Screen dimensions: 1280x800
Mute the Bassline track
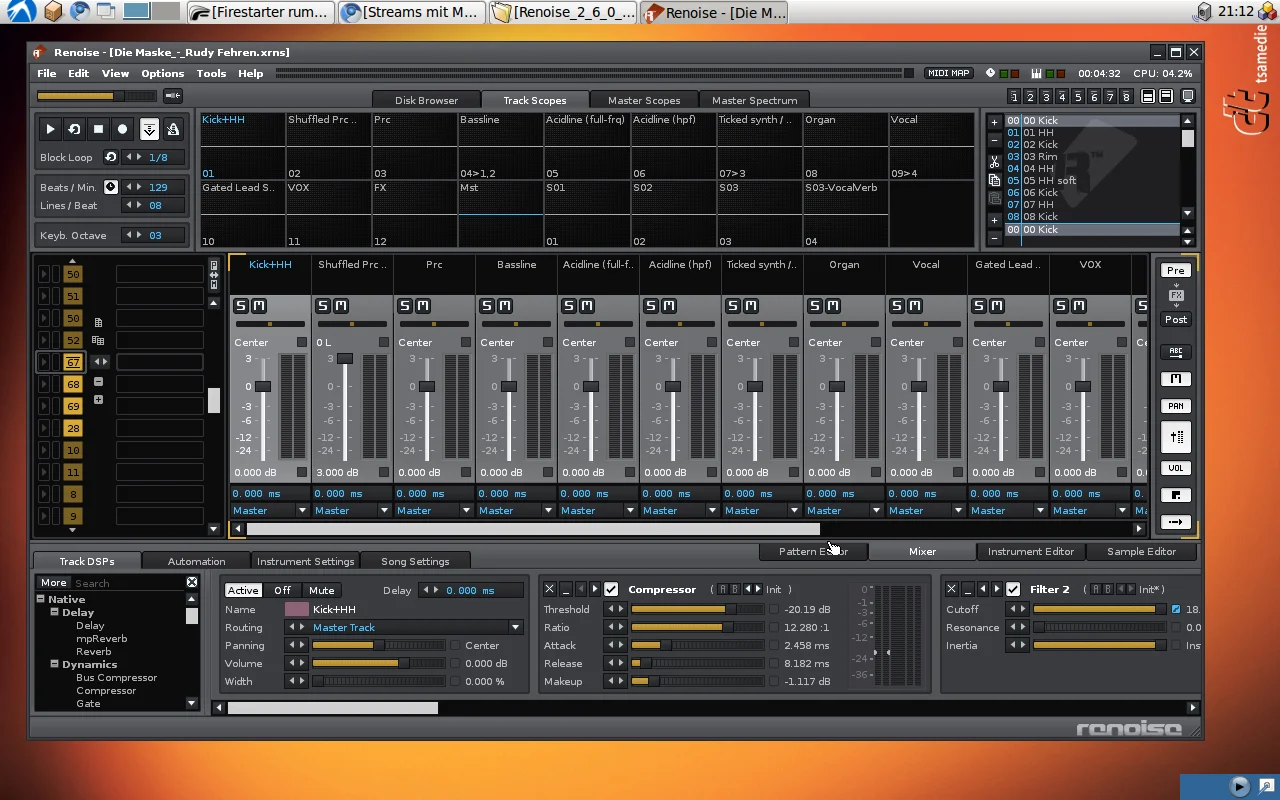click(x=505, y=306)
